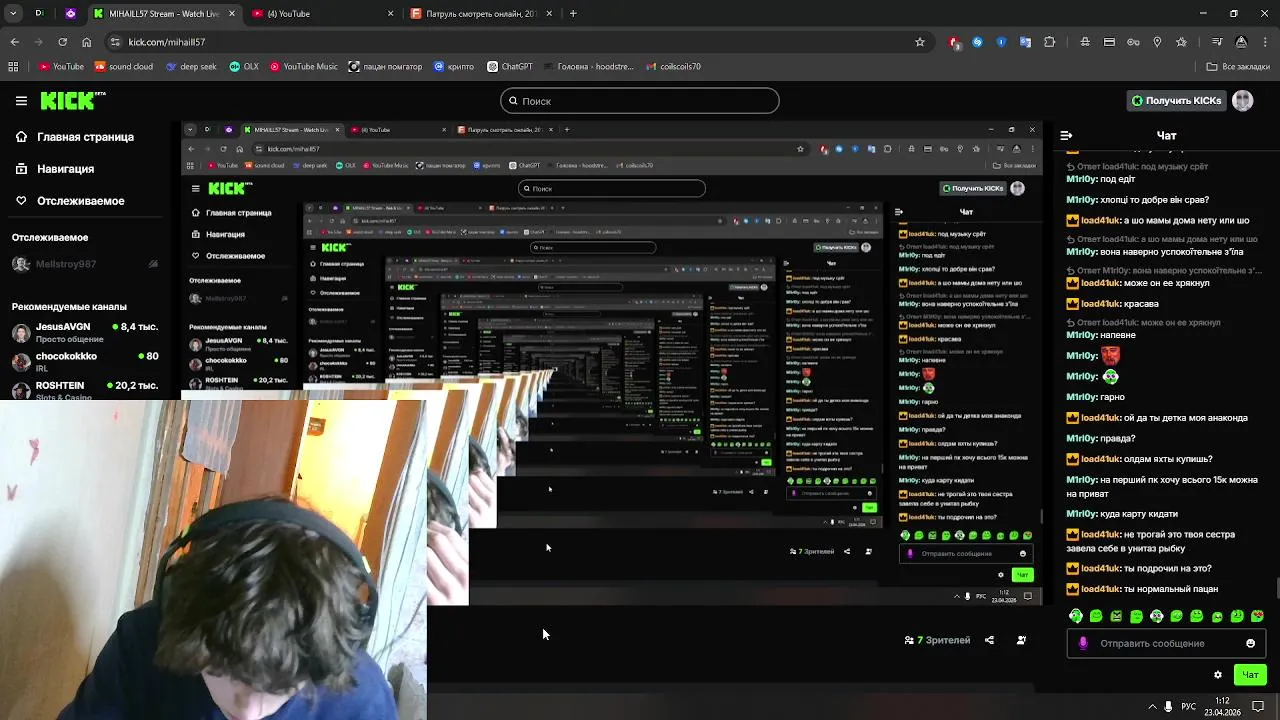
Task: Open the apps grid in bookmarks bar
Action: pos(13,67)
